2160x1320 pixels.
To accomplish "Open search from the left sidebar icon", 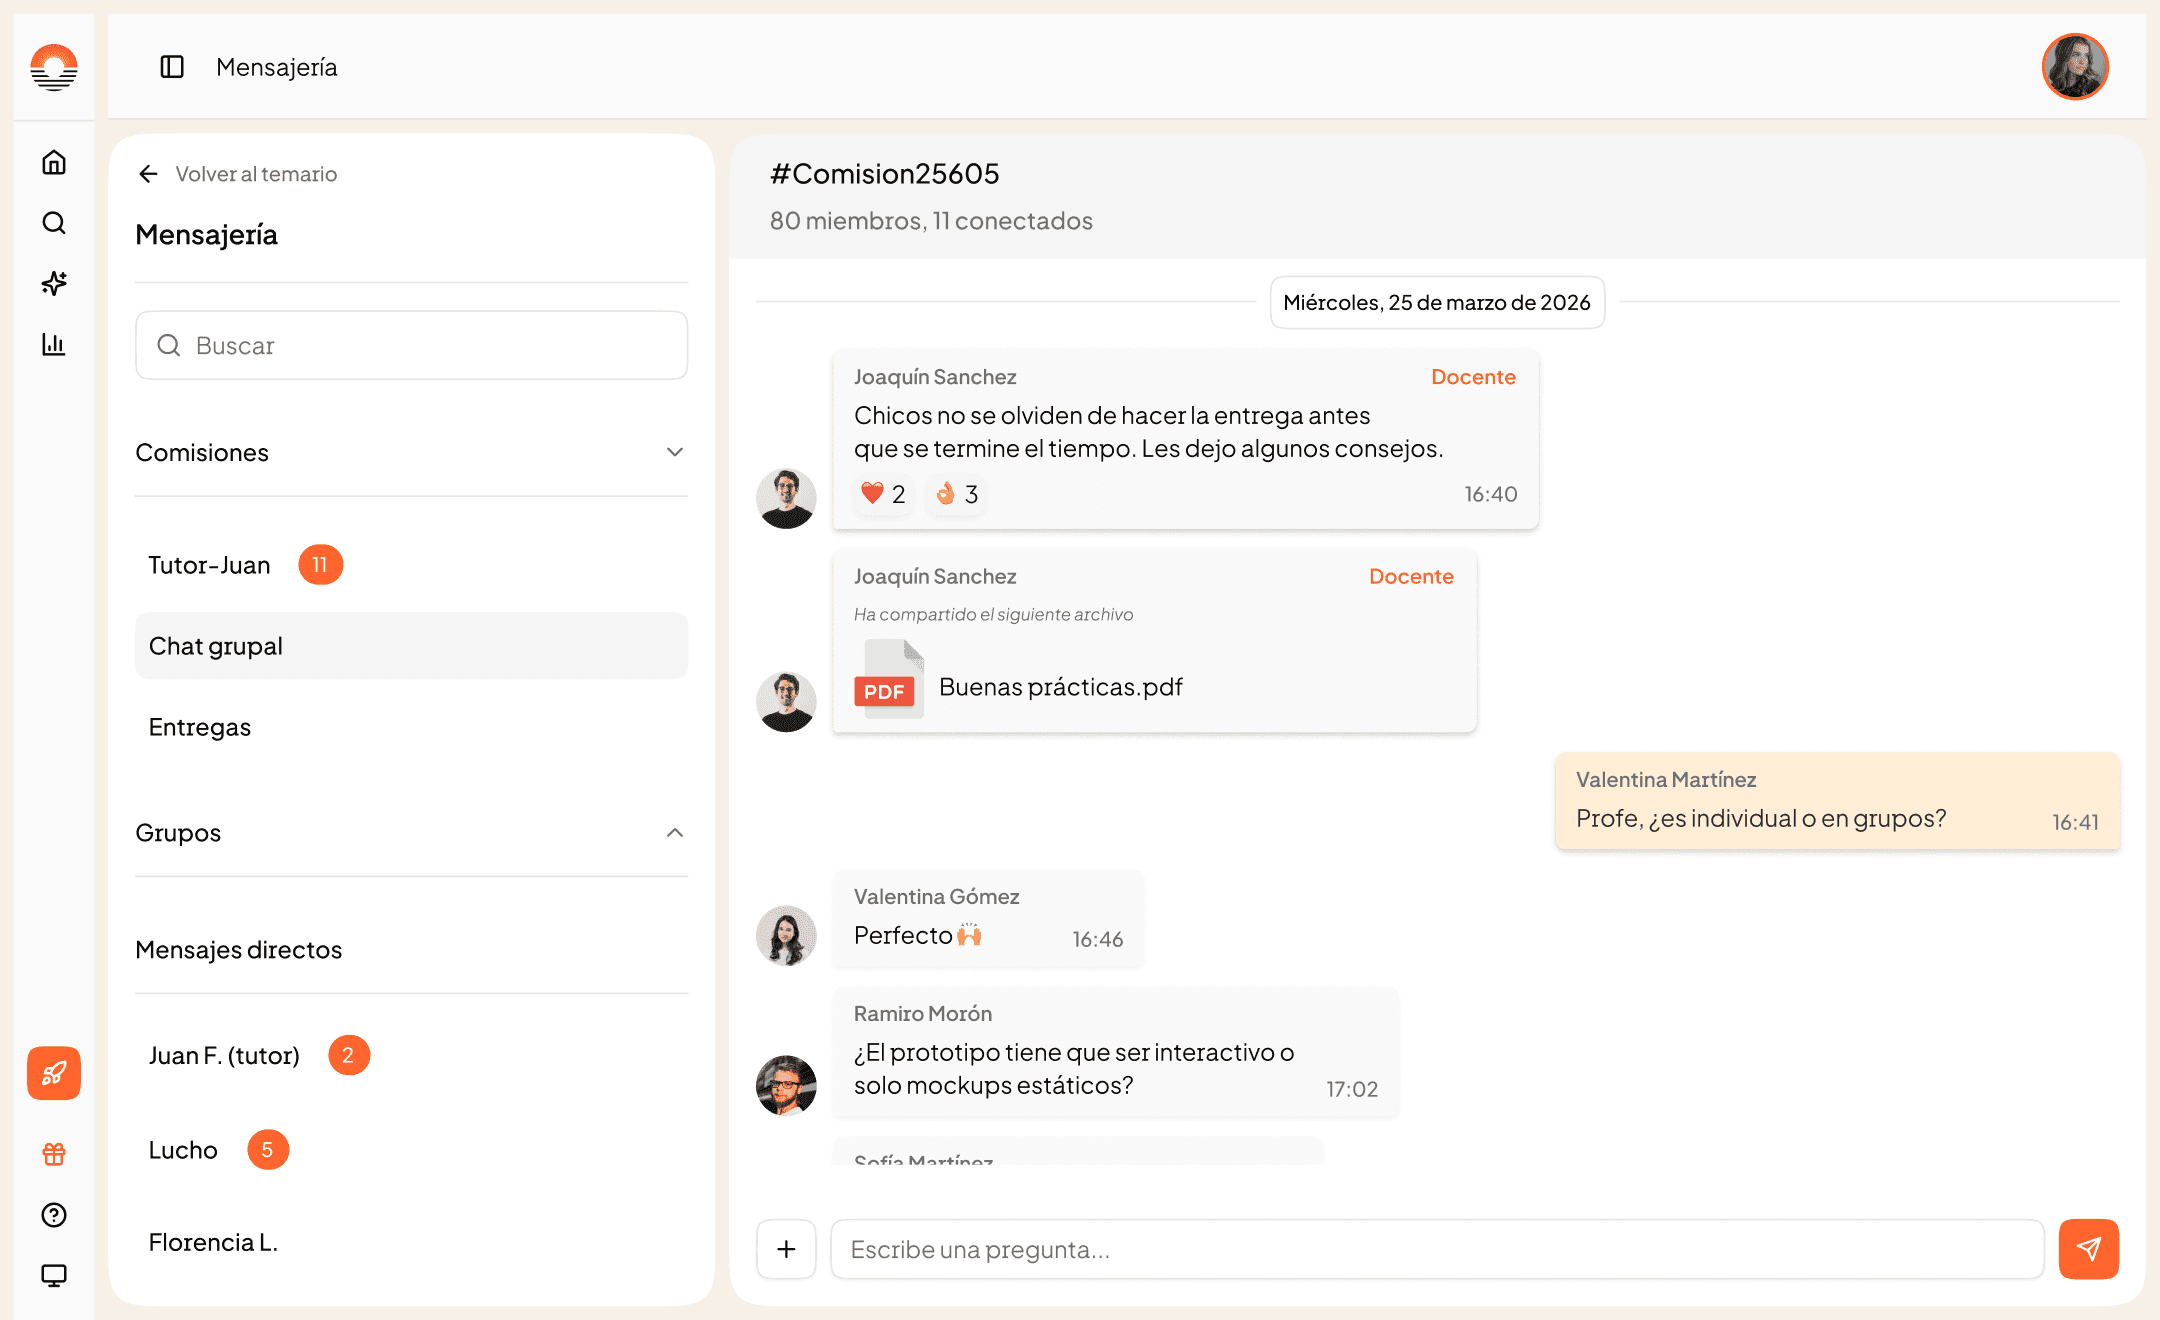I will coord(54,223).
